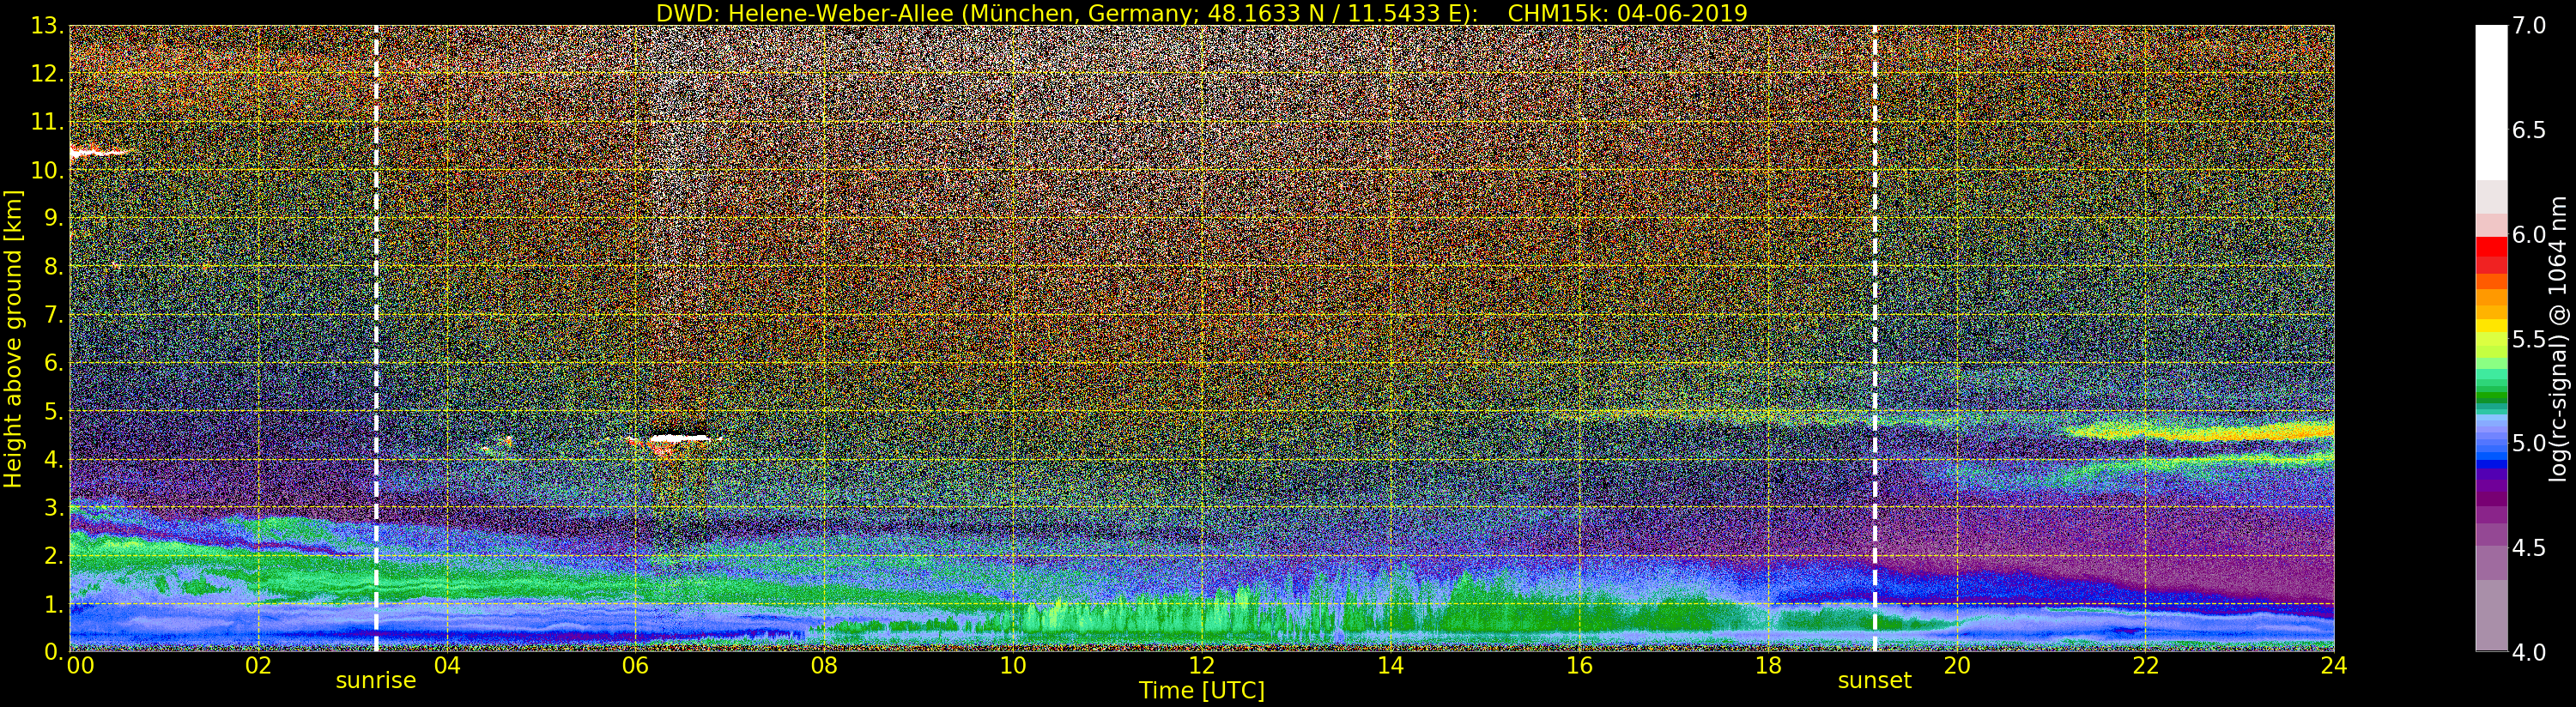
Task: Click the '04' tick on the time axis
Action: 447,665
